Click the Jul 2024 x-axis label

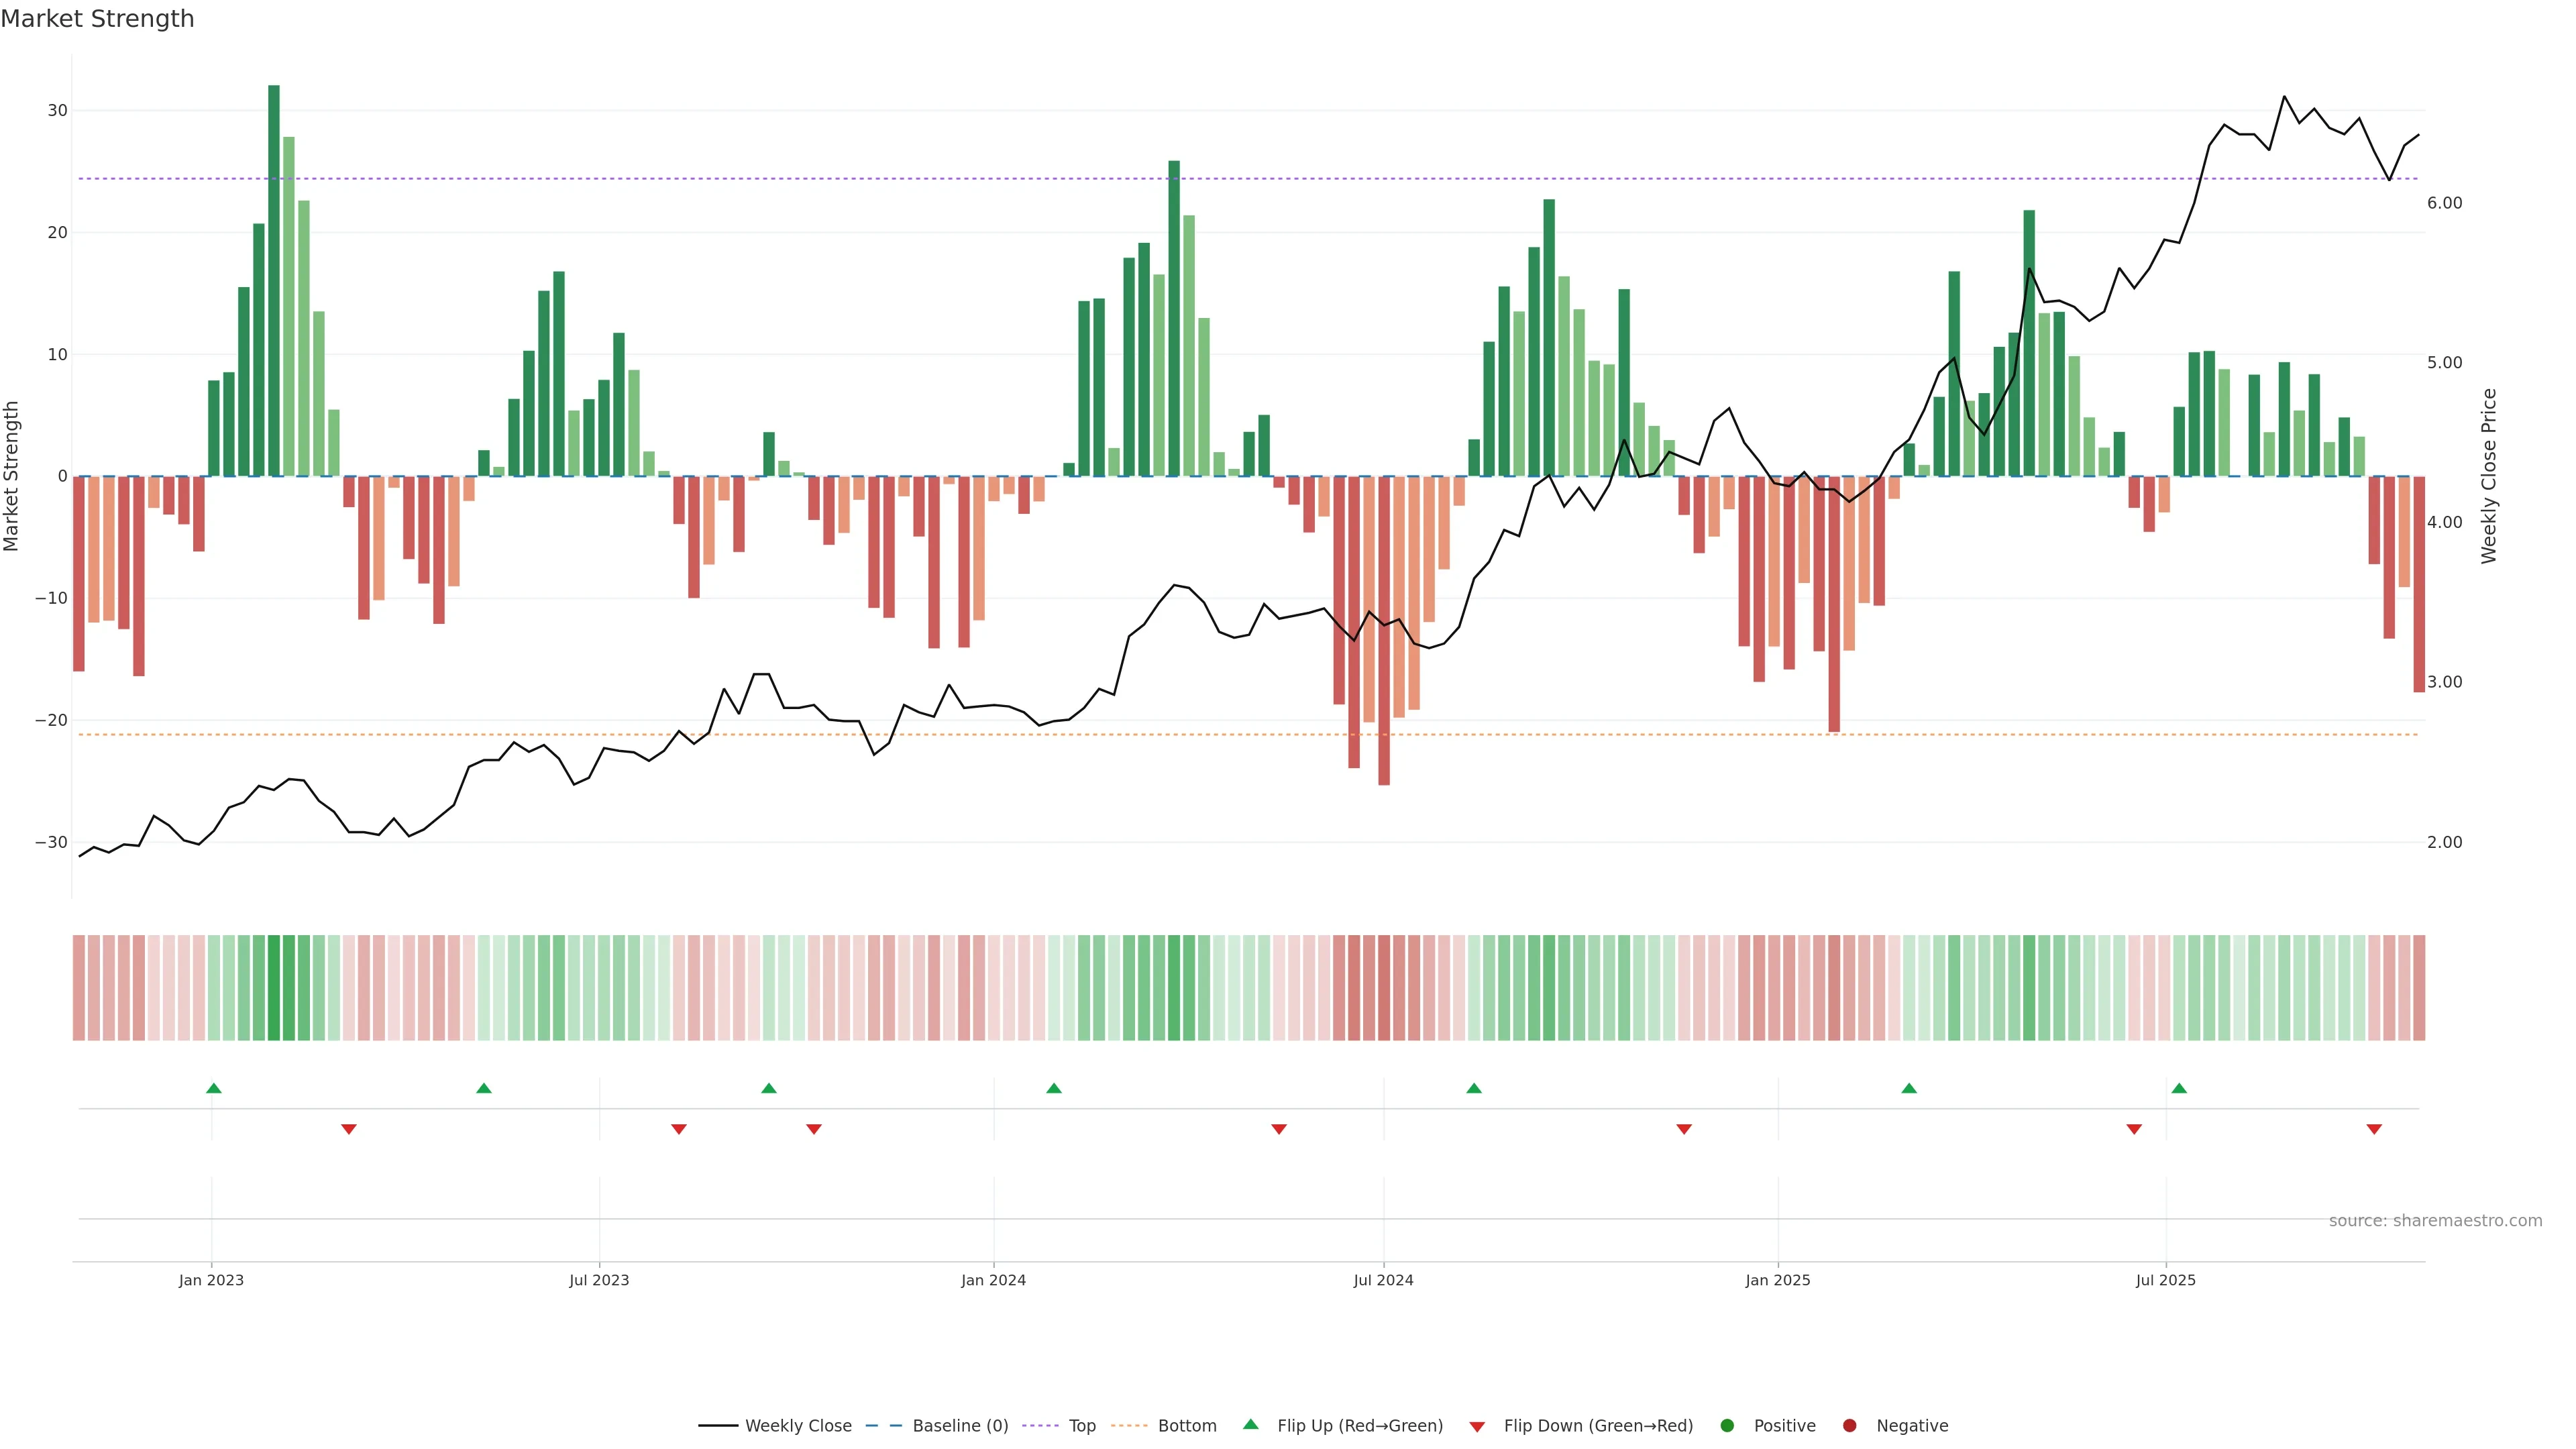click(1383, 1280)
